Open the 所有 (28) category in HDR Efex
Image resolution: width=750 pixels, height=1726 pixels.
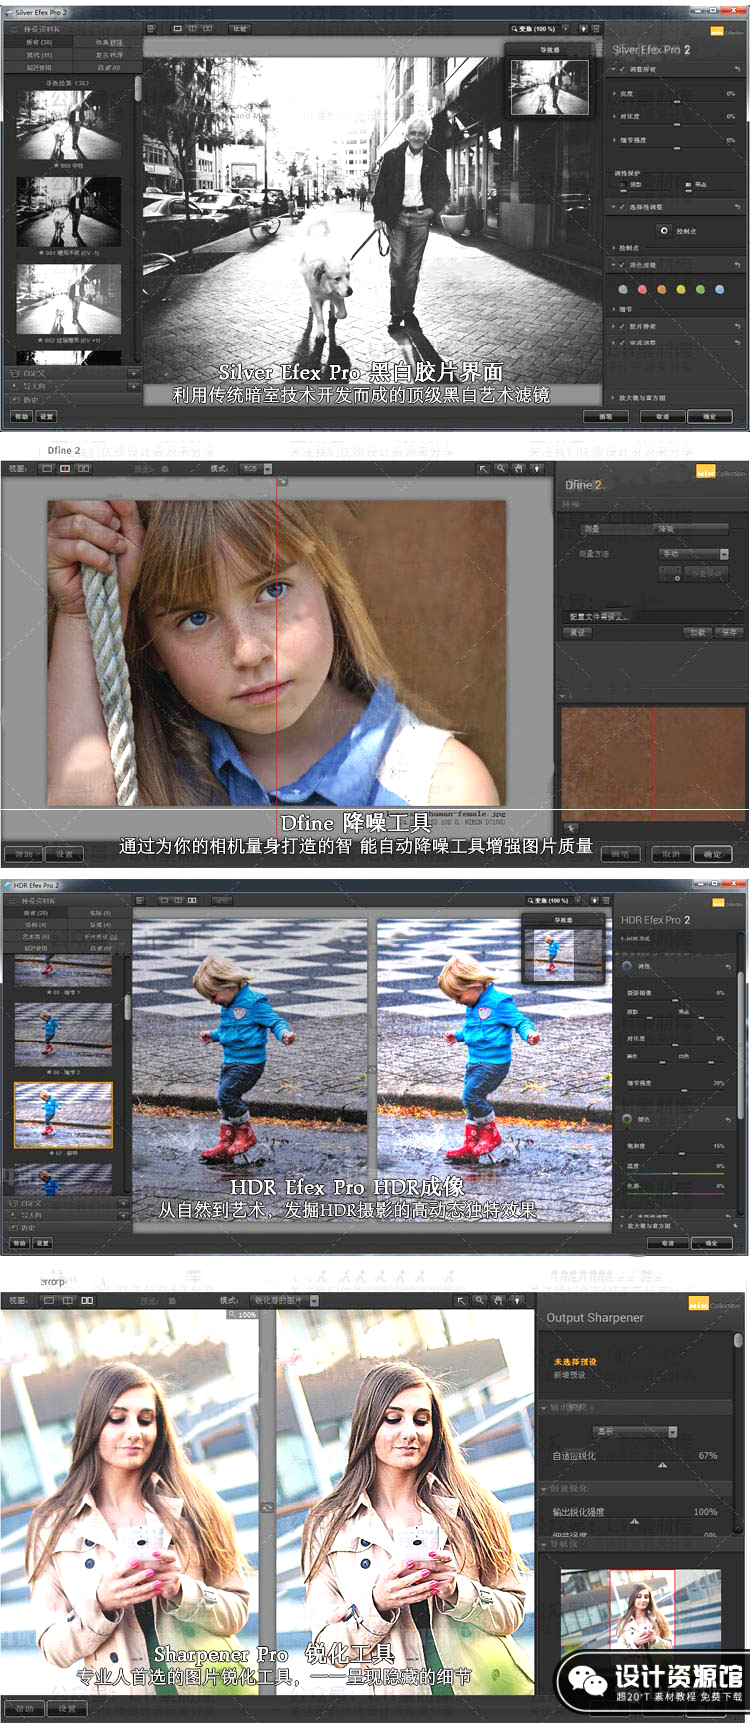point(35,913)
